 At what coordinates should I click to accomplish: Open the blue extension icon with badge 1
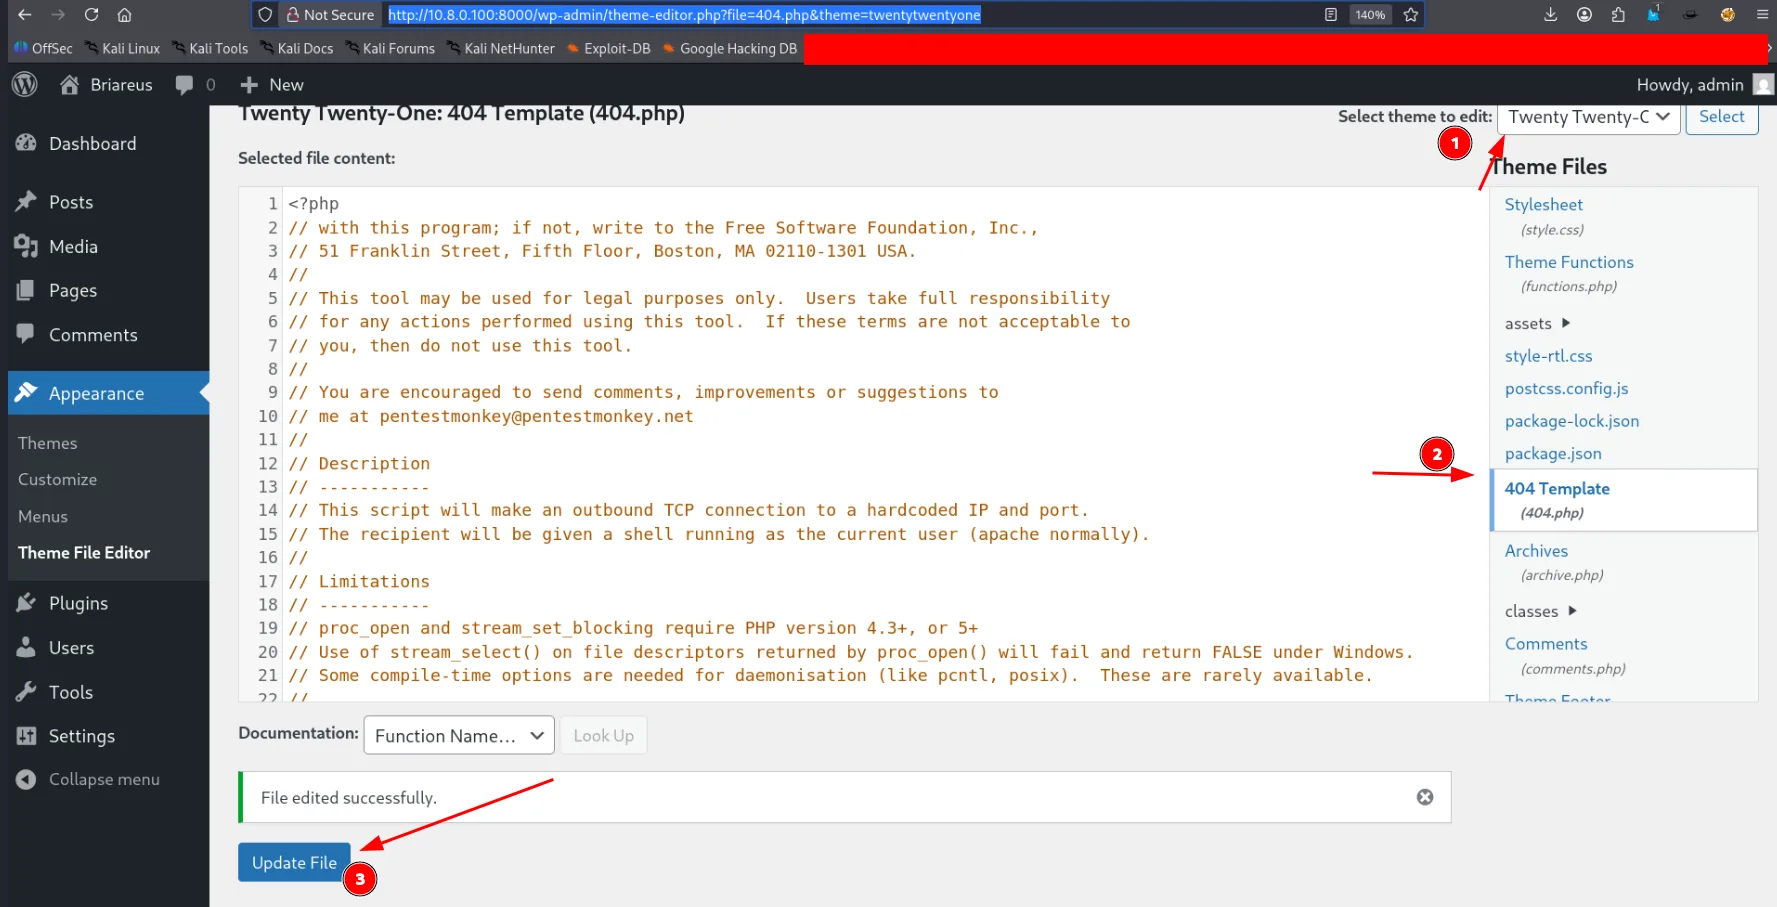coord(1654,14)
